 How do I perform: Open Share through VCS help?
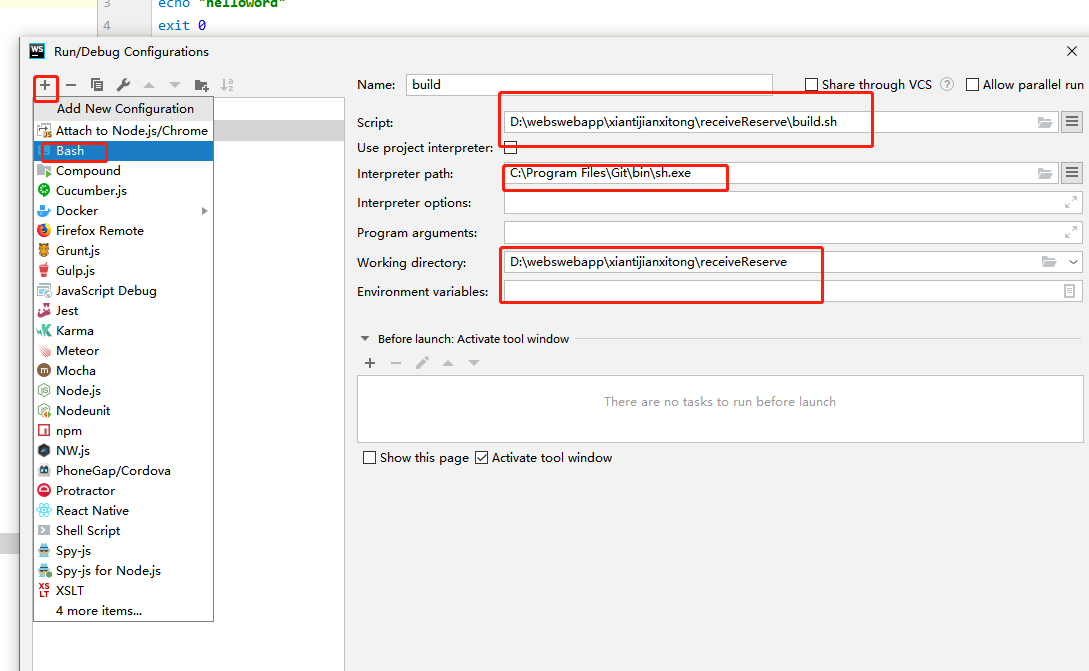click(x=946, y=84)
